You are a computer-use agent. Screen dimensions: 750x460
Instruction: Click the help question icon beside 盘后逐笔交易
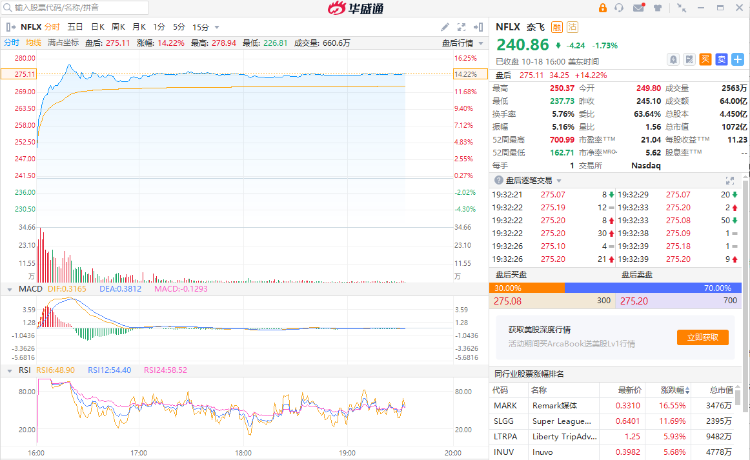499,180
